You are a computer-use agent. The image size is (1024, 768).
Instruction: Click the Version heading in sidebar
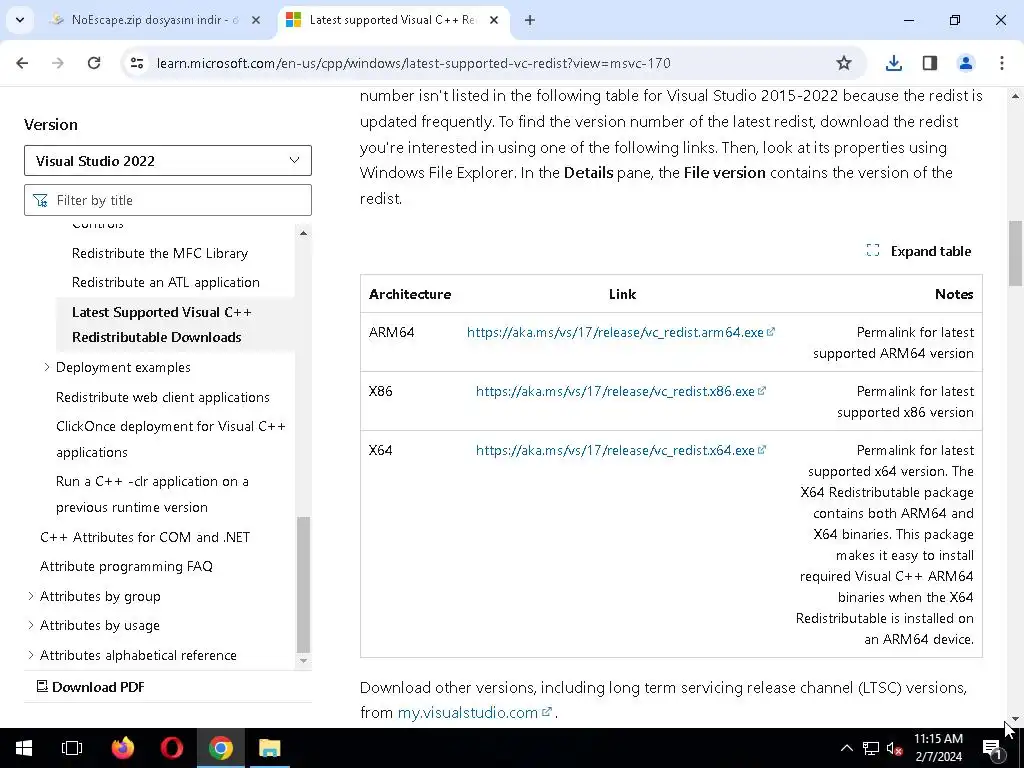pos(50,125)
